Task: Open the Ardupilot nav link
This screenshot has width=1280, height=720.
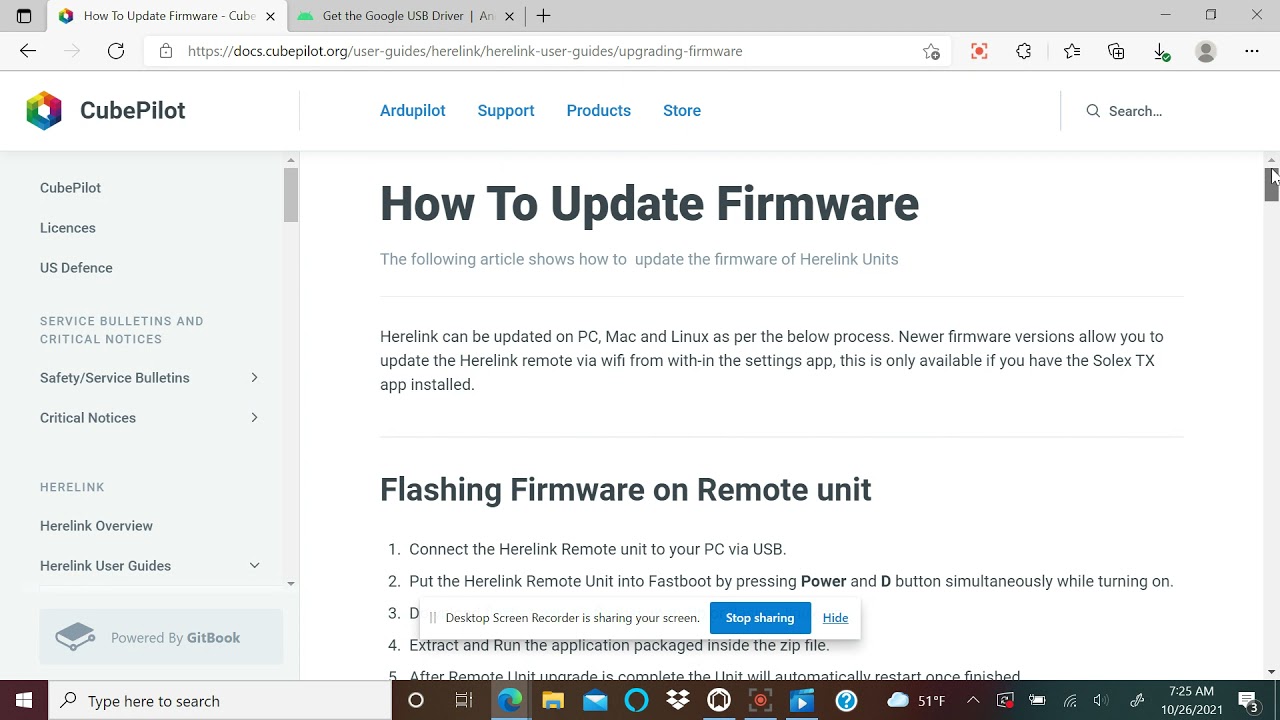Action: [412, 111]
